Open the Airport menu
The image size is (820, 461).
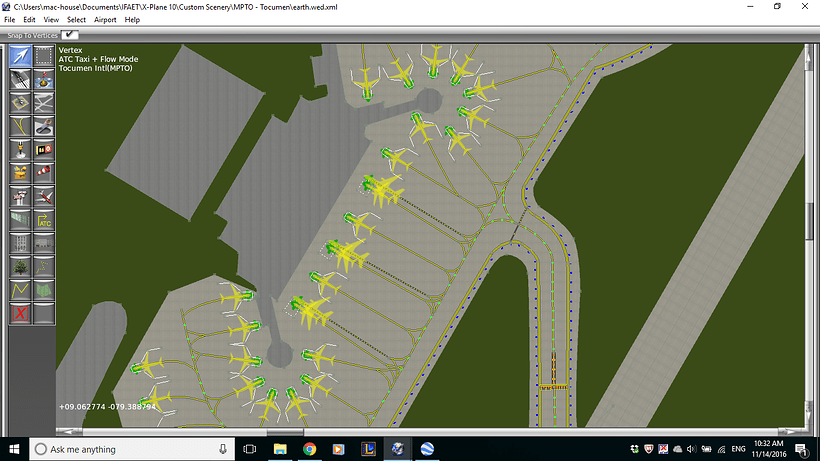(x=105, y=20)
